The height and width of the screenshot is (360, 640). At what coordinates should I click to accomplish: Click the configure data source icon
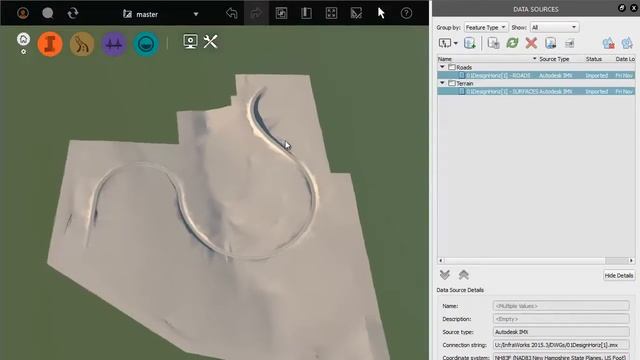493,43
